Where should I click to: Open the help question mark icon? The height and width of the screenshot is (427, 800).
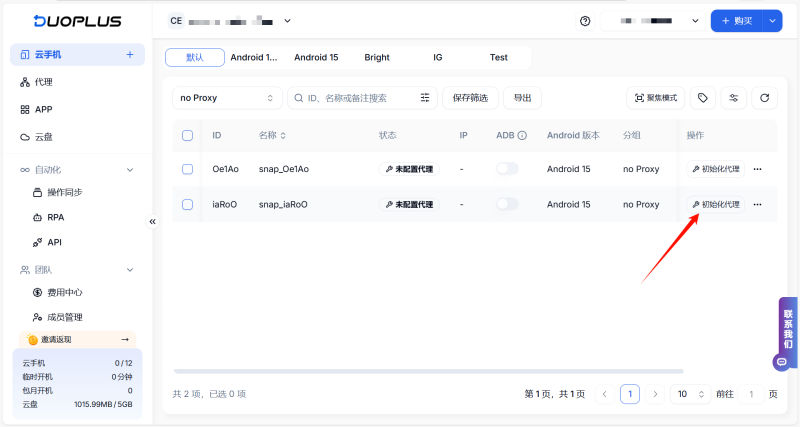(x=585, y=21)
